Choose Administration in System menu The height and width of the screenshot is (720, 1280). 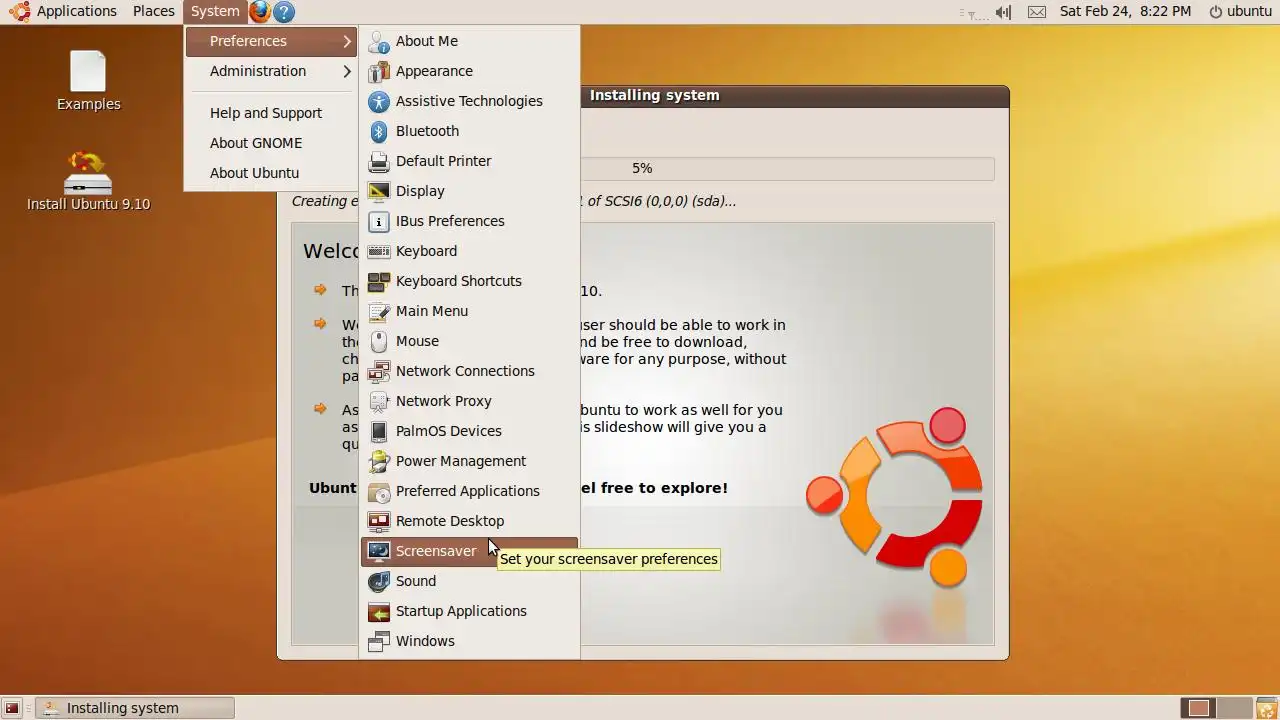click(258, 71)
